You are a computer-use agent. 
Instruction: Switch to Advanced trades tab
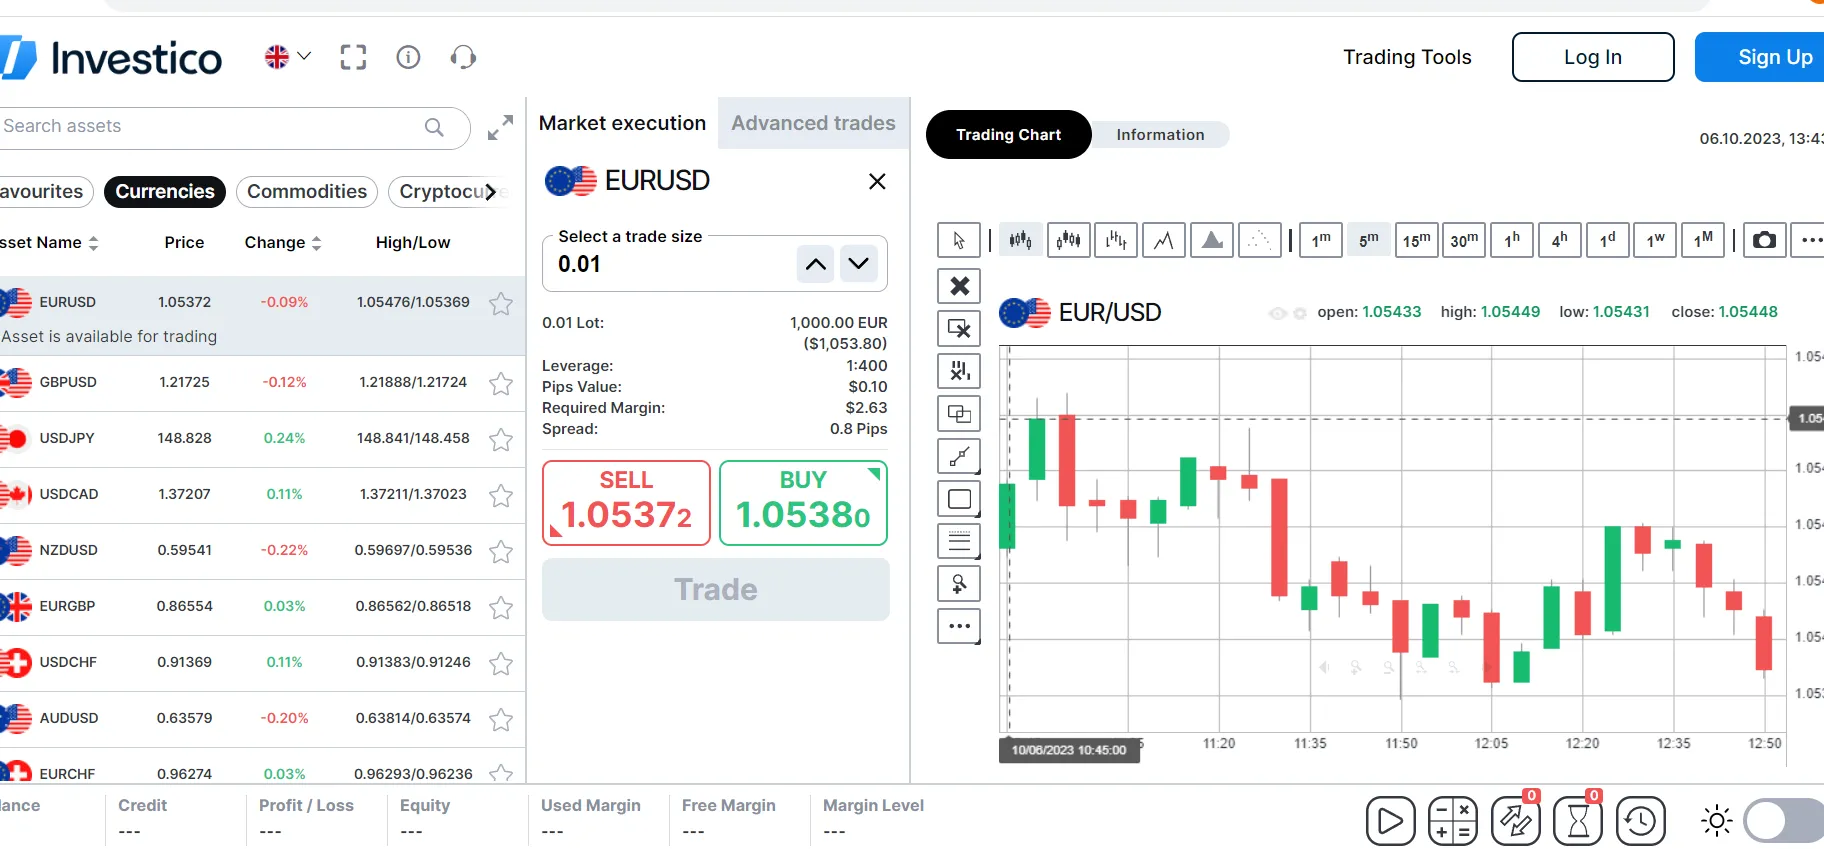coord(813,123)
